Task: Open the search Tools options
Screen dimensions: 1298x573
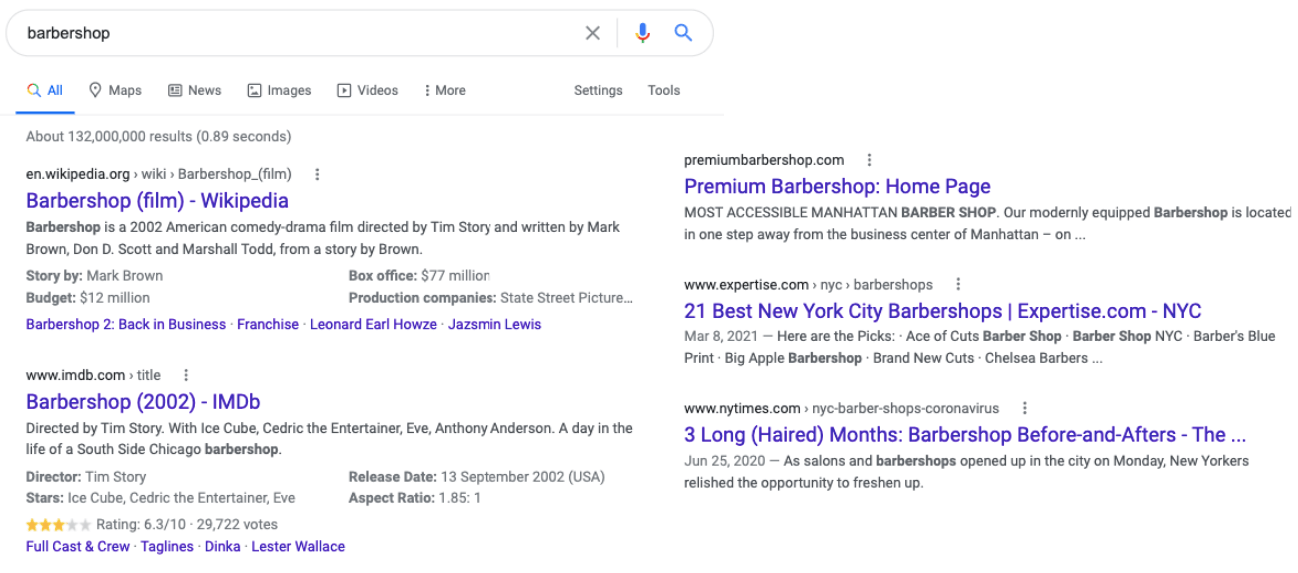Action: [x=663, y=90]
